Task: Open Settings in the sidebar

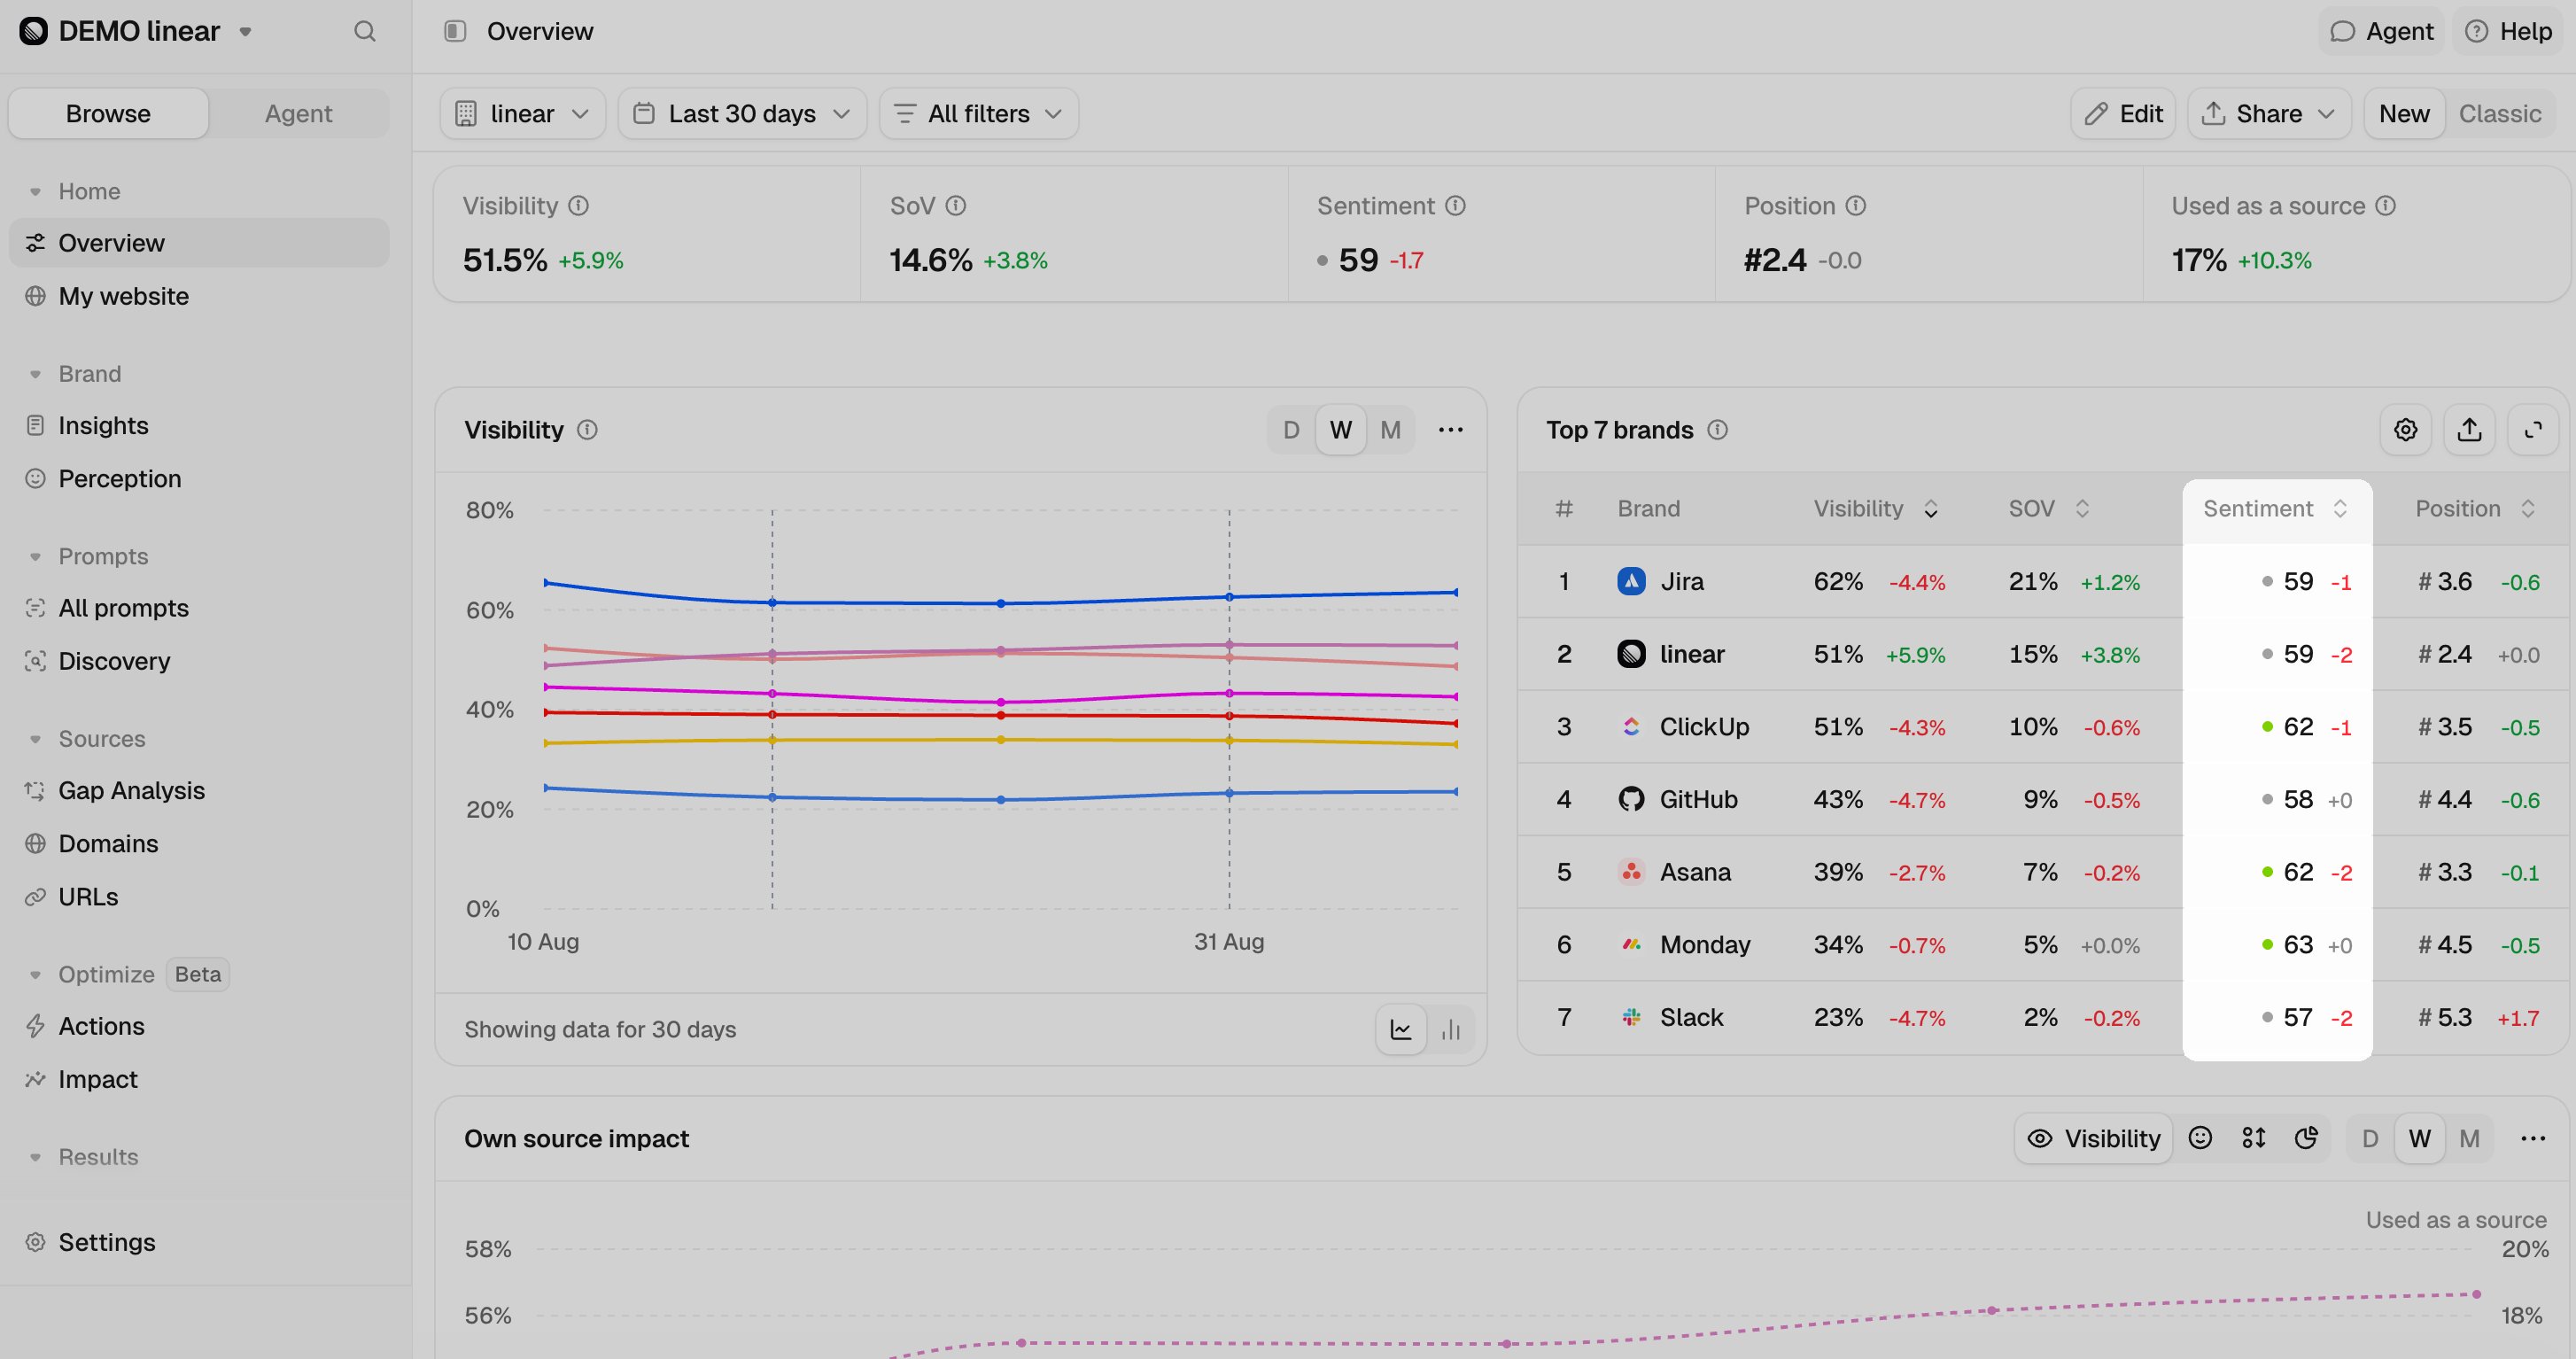Action: point(107,1242)
